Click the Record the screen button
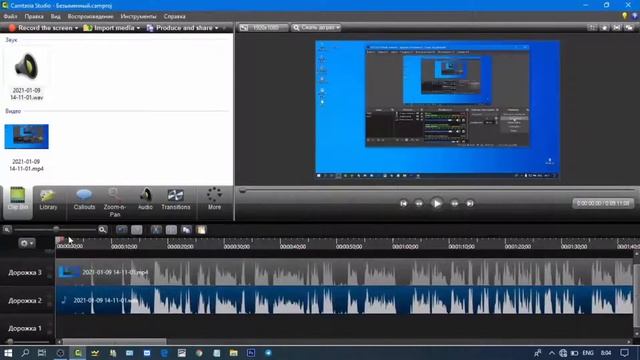This screenshot has height=360, width=640. pos(40,28)
